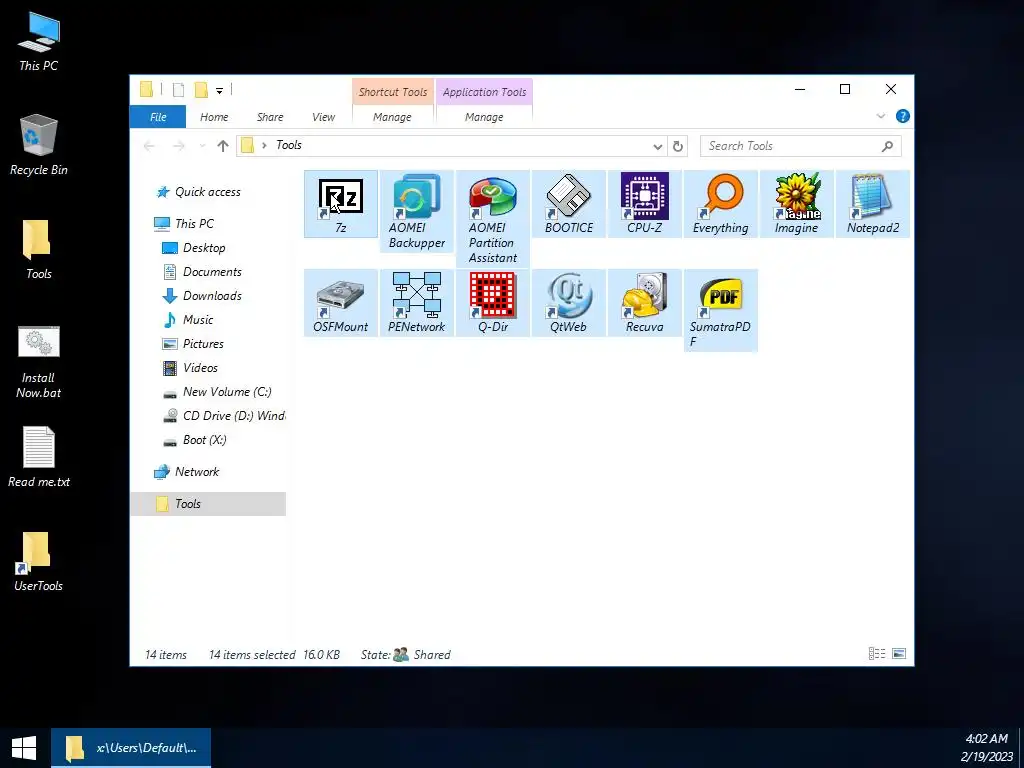Image resolution: width=1024 pixels, height=768 pixels.
Task: Click the search magnifier icon
Action: [887, 146]
